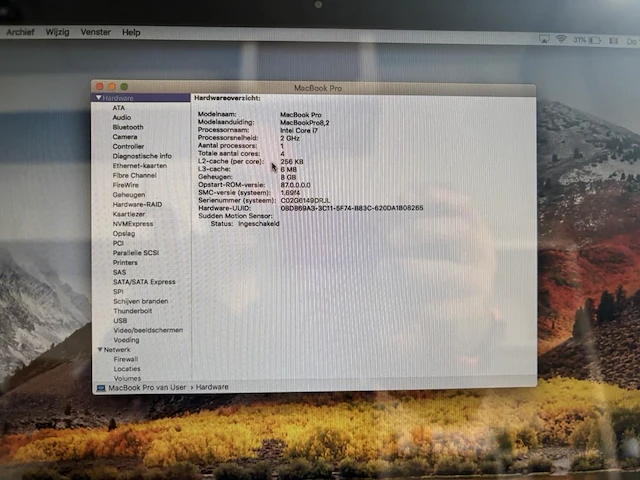Select SAS in the sidebar

120,272
